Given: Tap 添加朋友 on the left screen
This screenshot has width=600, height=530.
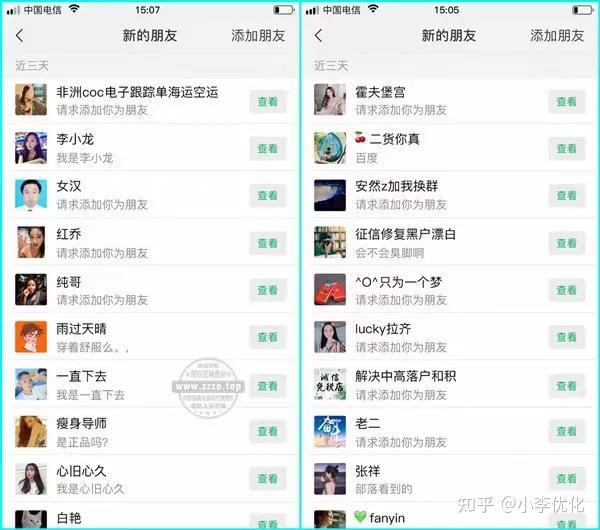Looking at the screenshot, I should (258, 36).
